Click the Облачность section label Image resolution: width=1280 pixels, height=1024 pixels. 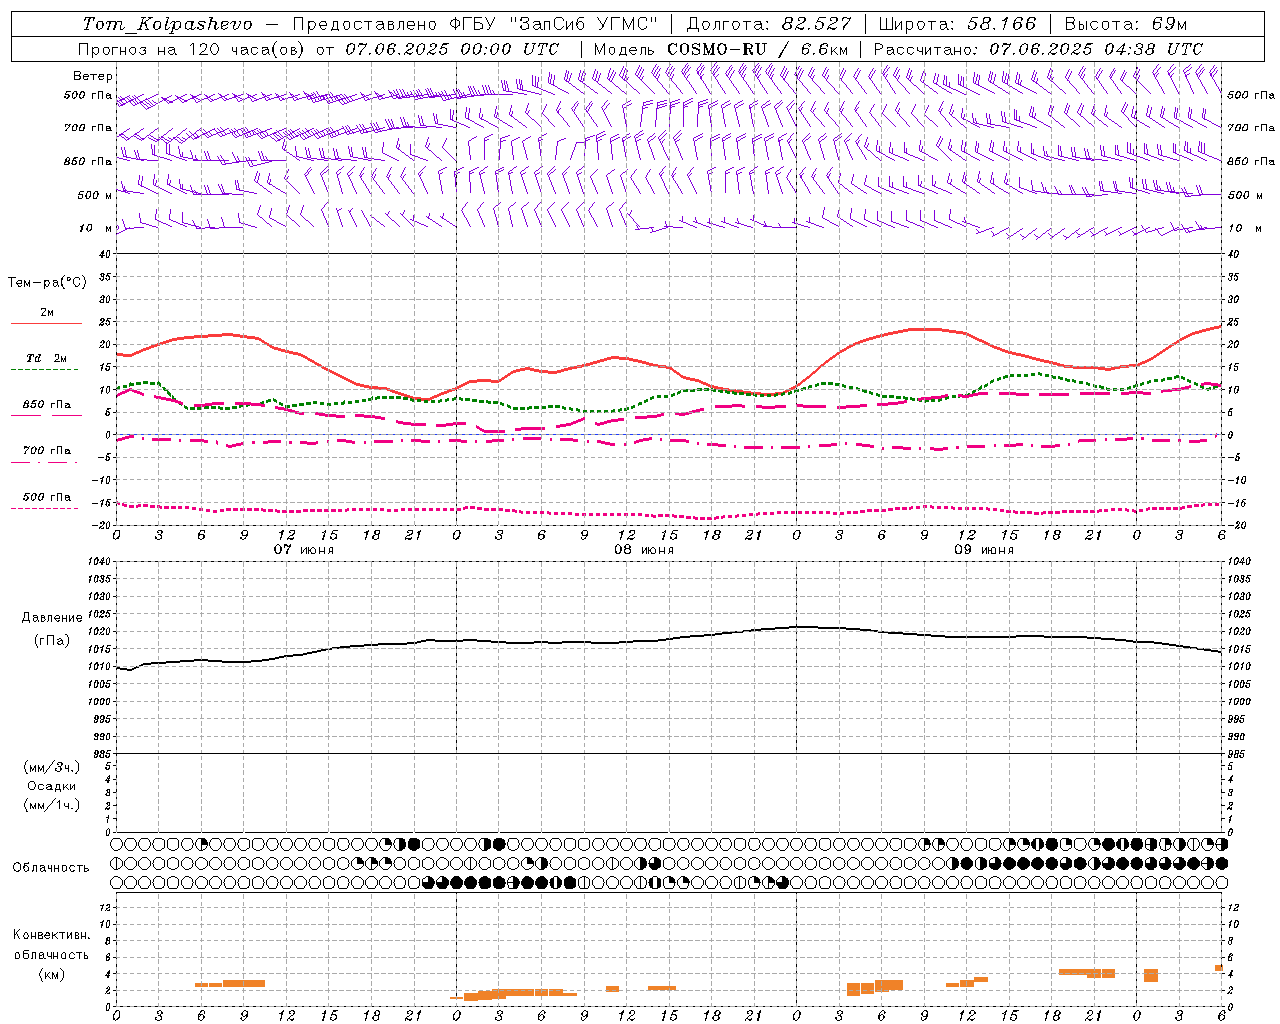[x=51, y=867]
